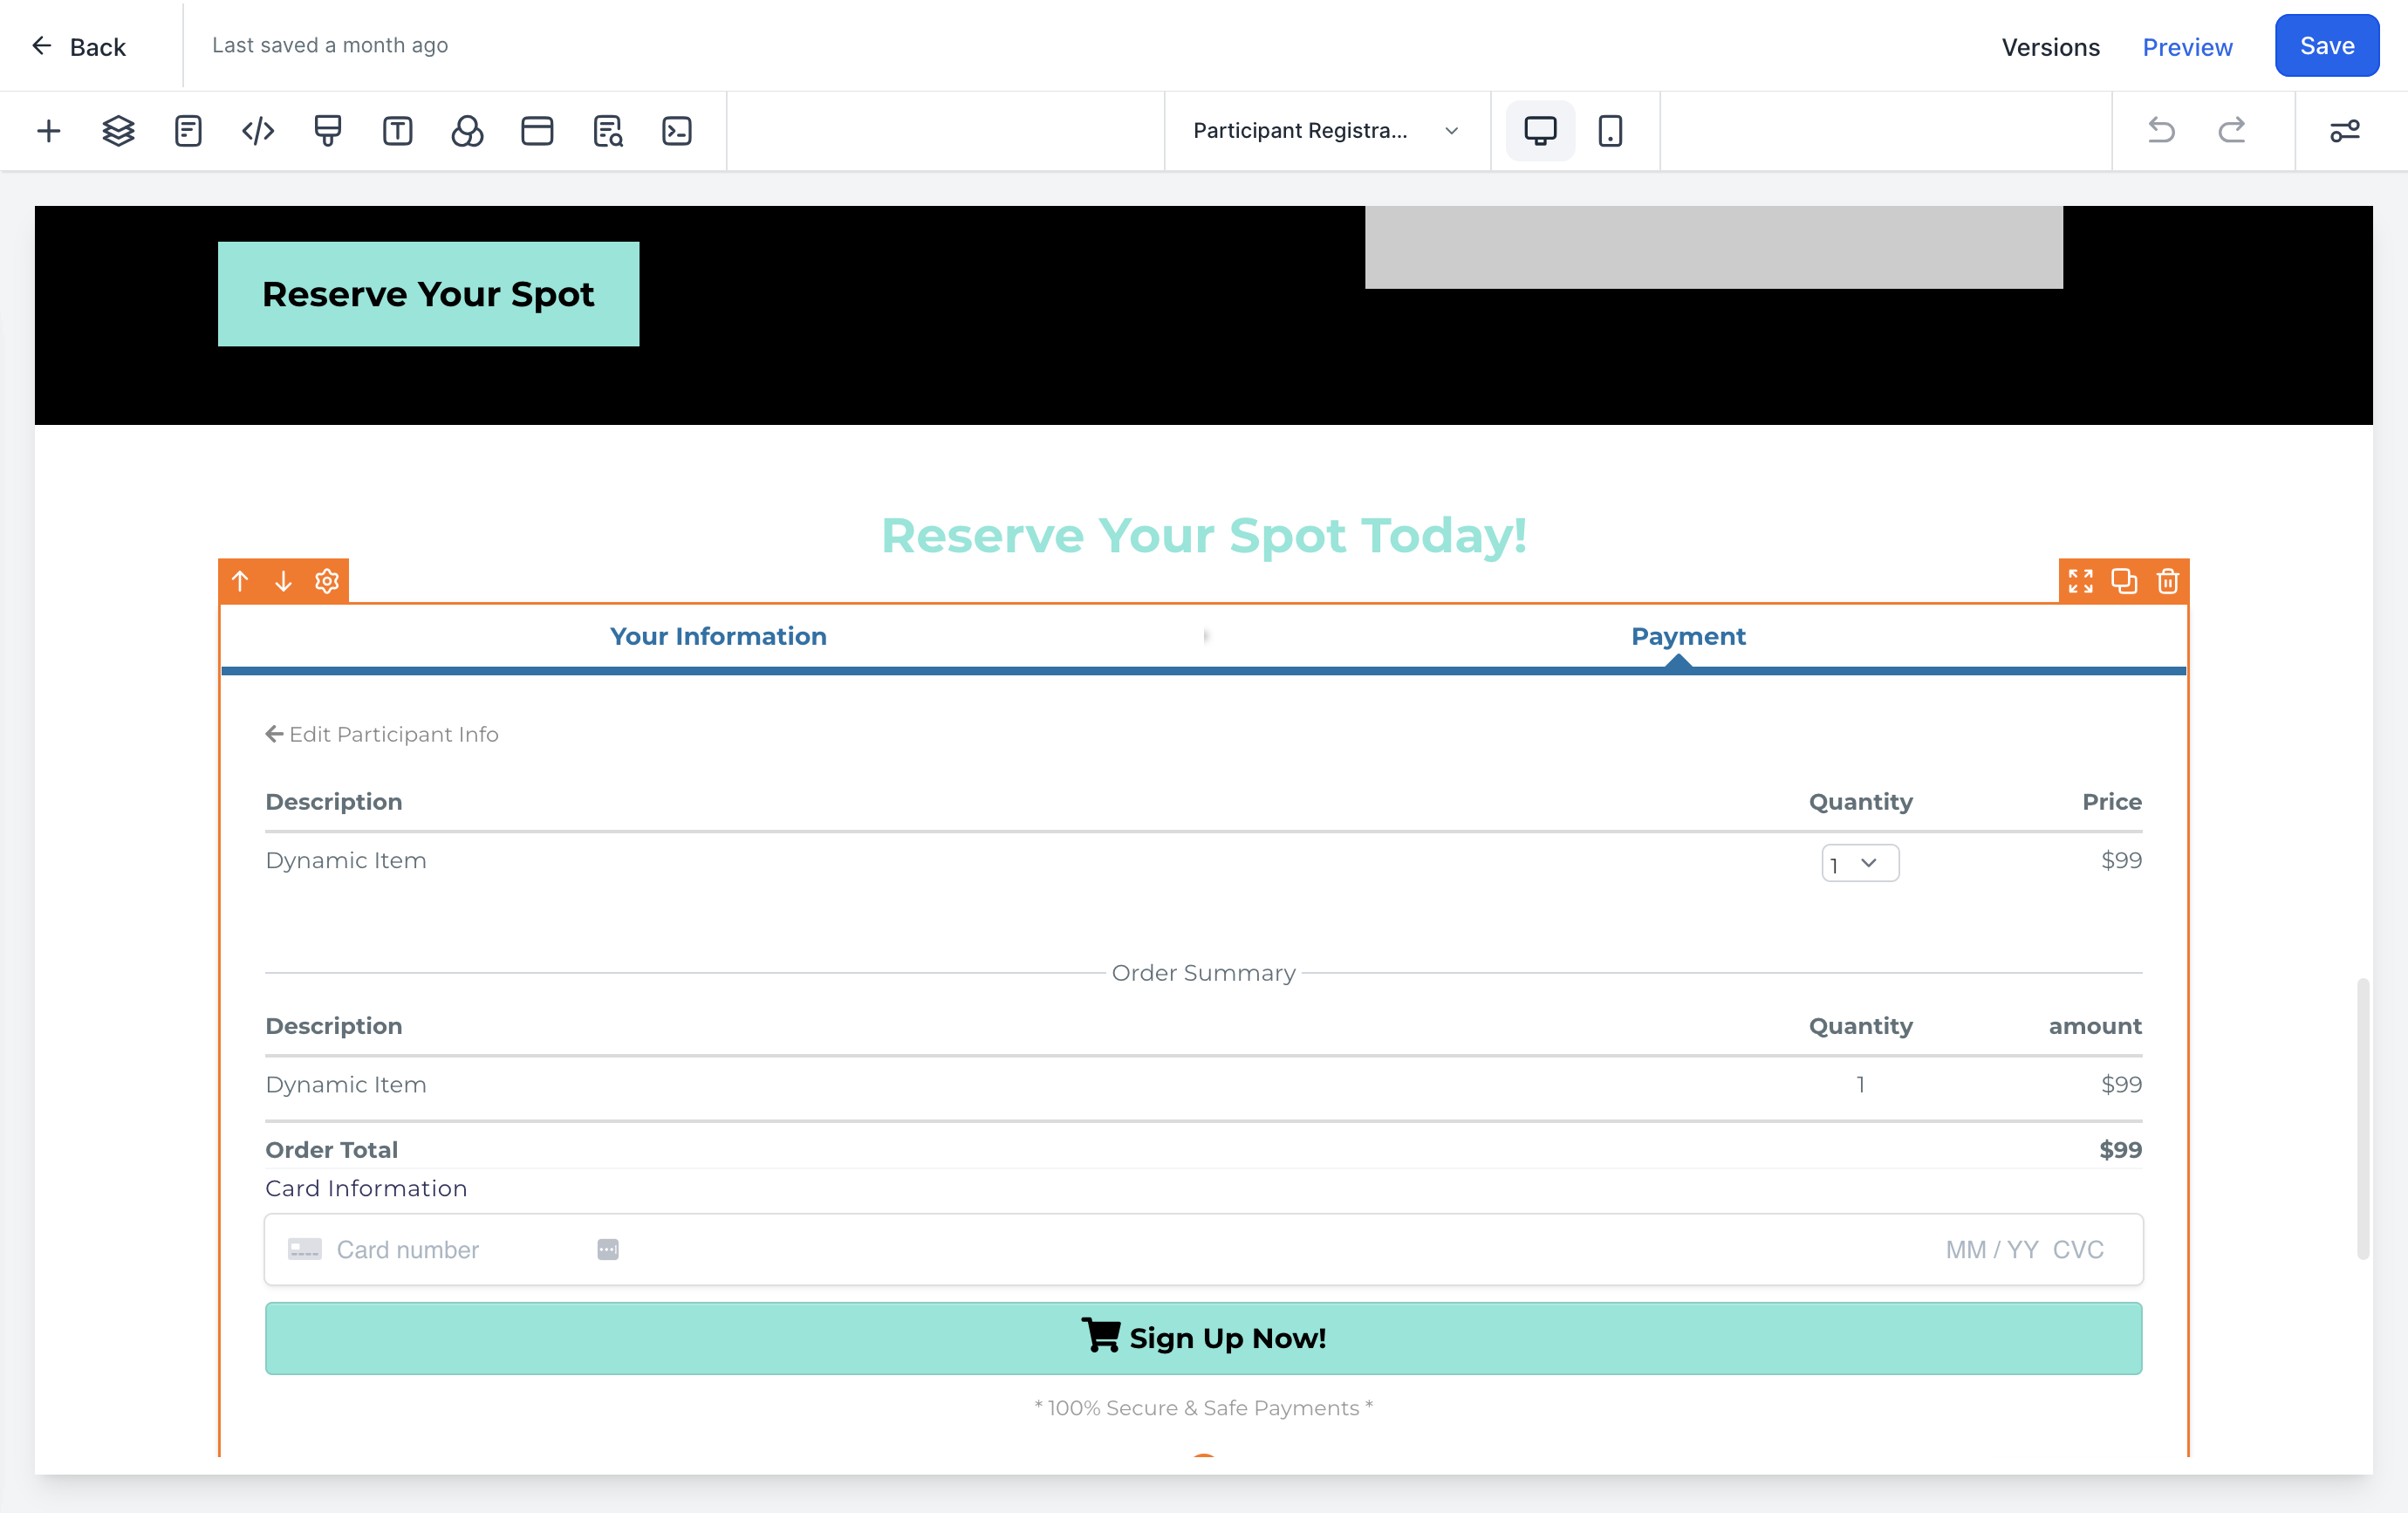Click the popup window icon
Viewport: 2408px width, 1513px height.
[x=537, y=131]
